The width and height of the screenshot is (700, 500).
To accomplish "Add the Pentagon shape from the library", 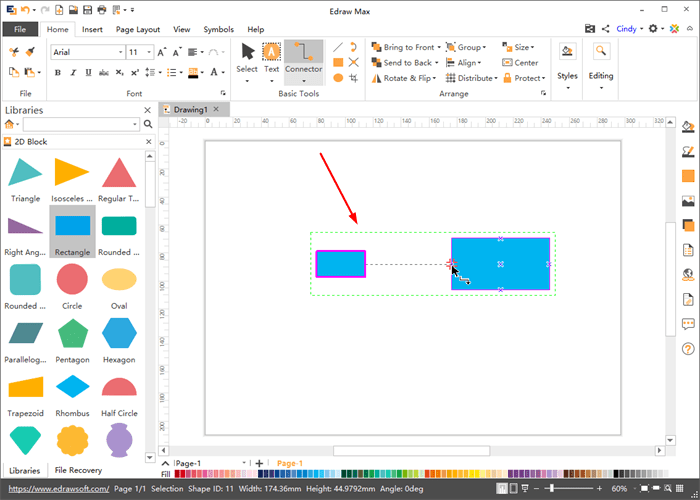I will pyautogui.click(x=72, y=333).
